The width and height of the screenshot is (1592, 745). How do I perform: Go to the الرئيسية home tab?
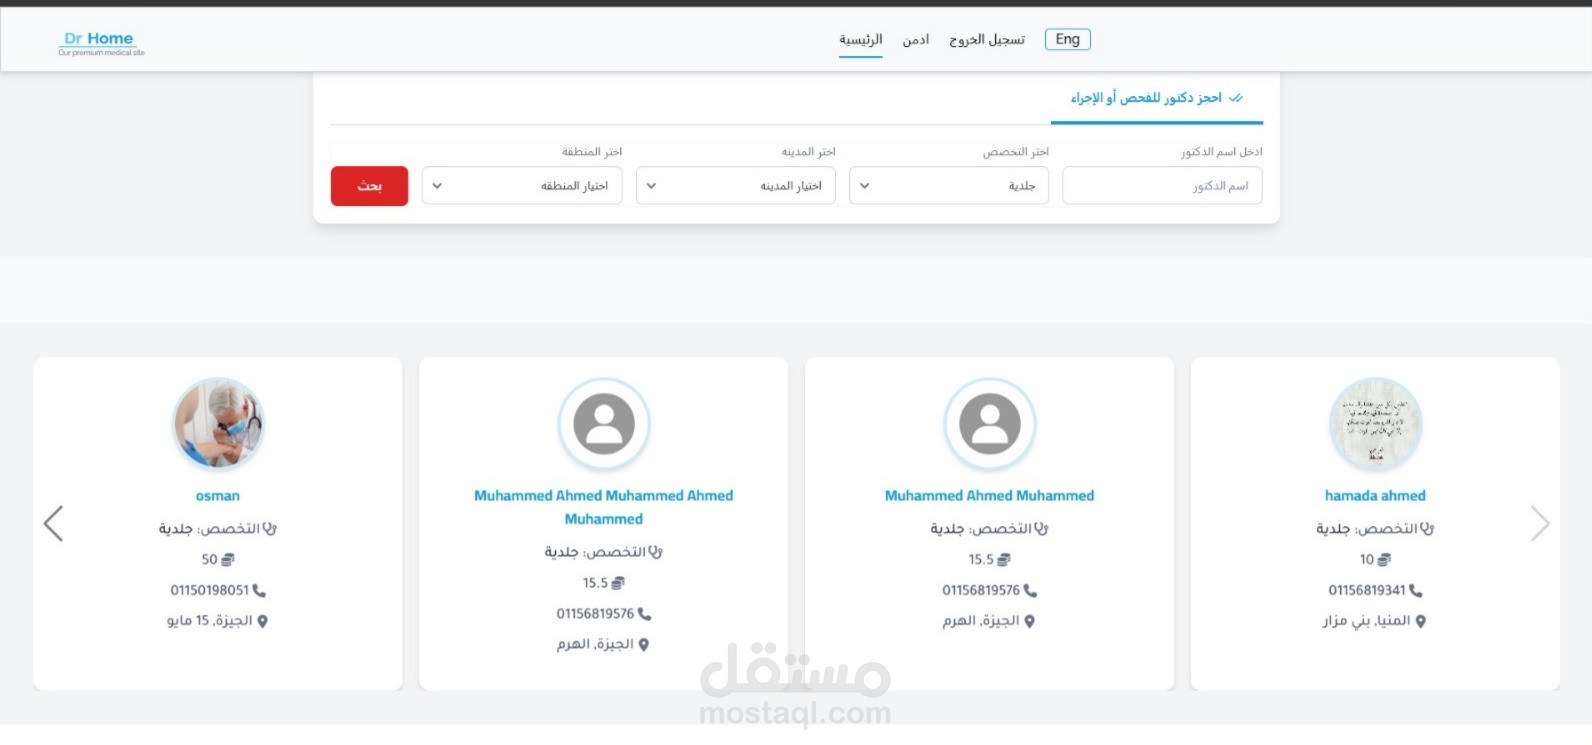coord(860,39)
